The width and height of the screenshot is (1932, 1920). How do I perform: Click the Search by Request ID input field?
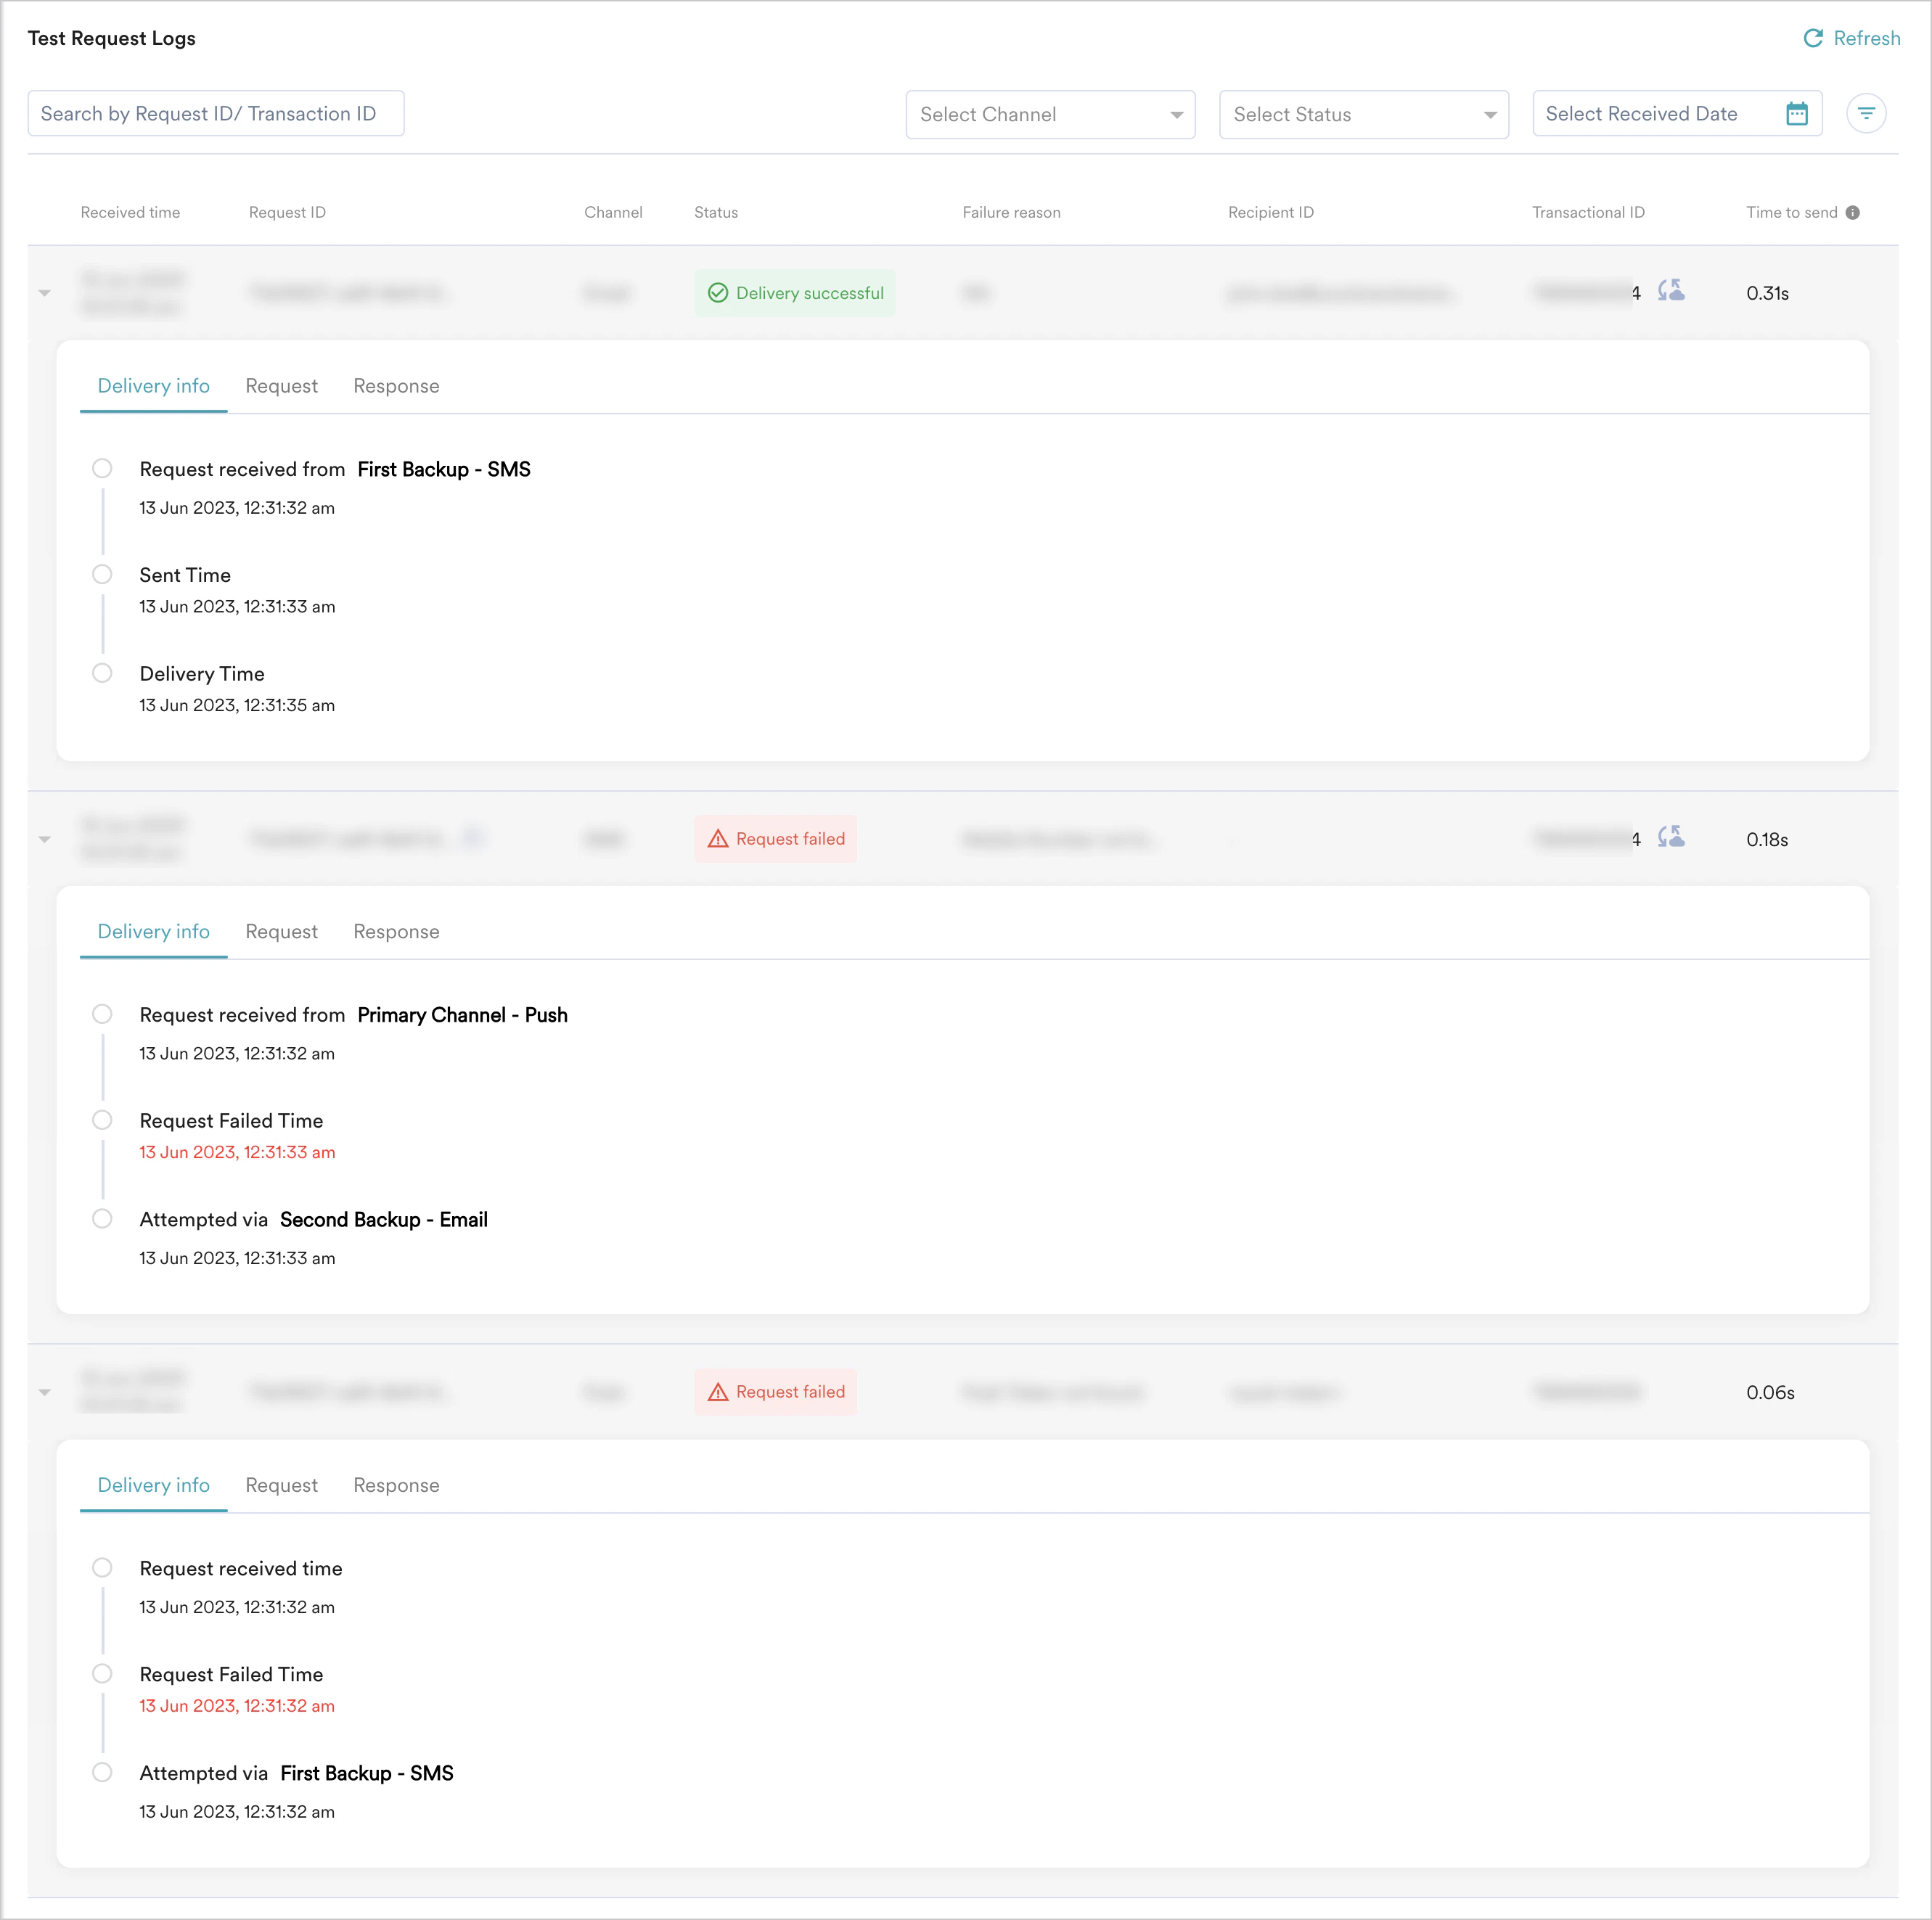[215, 113]
